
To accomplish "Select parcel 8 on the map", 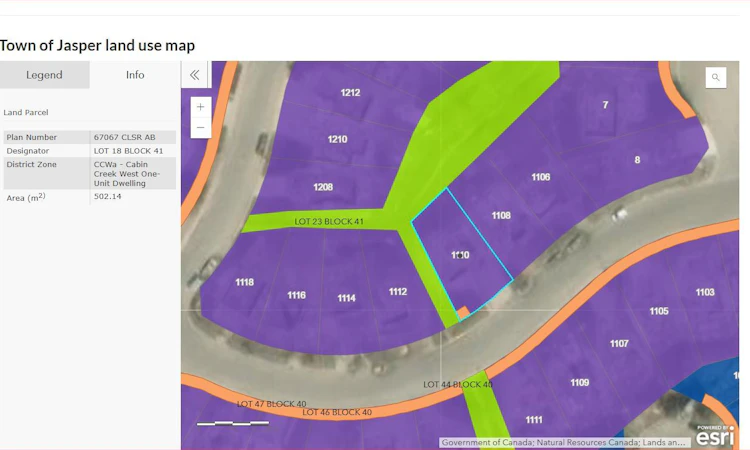I will click(x=637, y=160).
